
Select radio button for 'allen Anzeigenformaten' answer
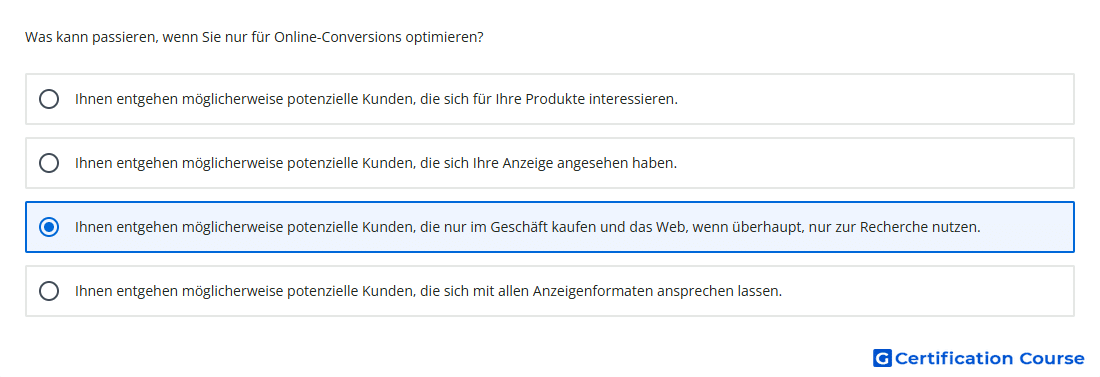tap(49, 291)
